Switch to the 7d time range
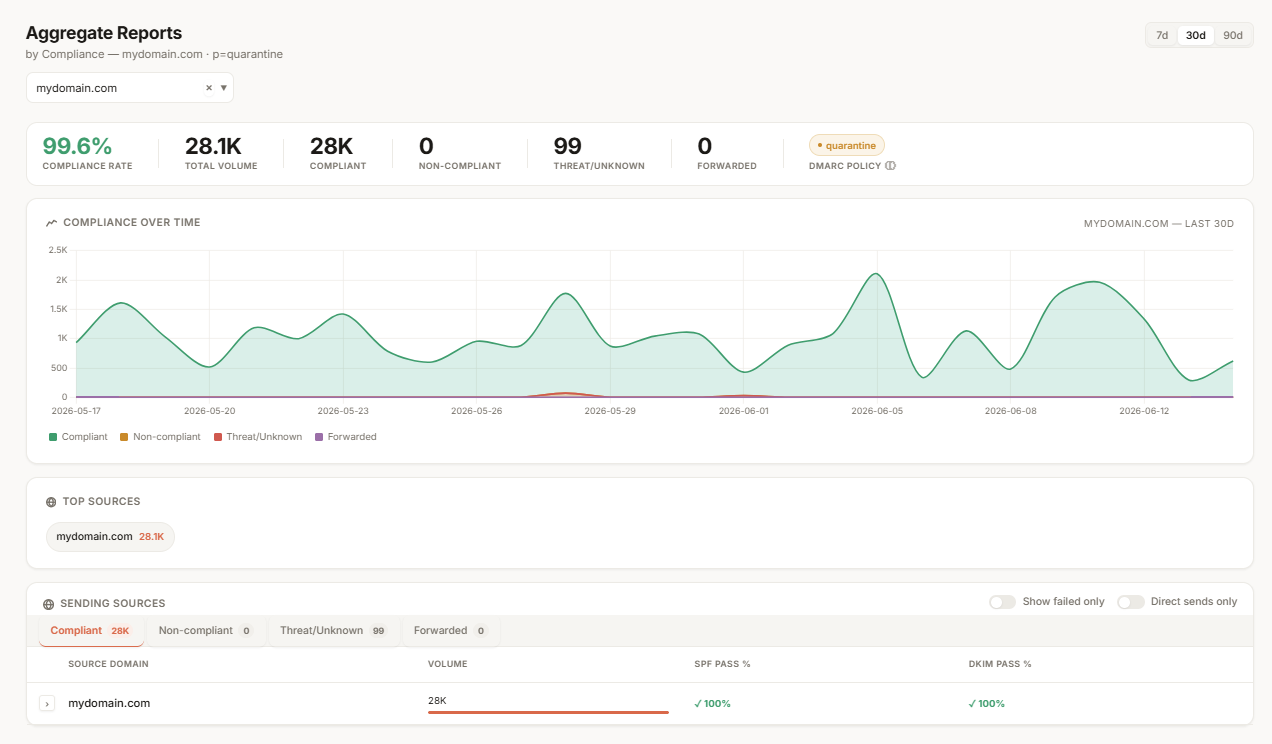 tap(1162, 35)
